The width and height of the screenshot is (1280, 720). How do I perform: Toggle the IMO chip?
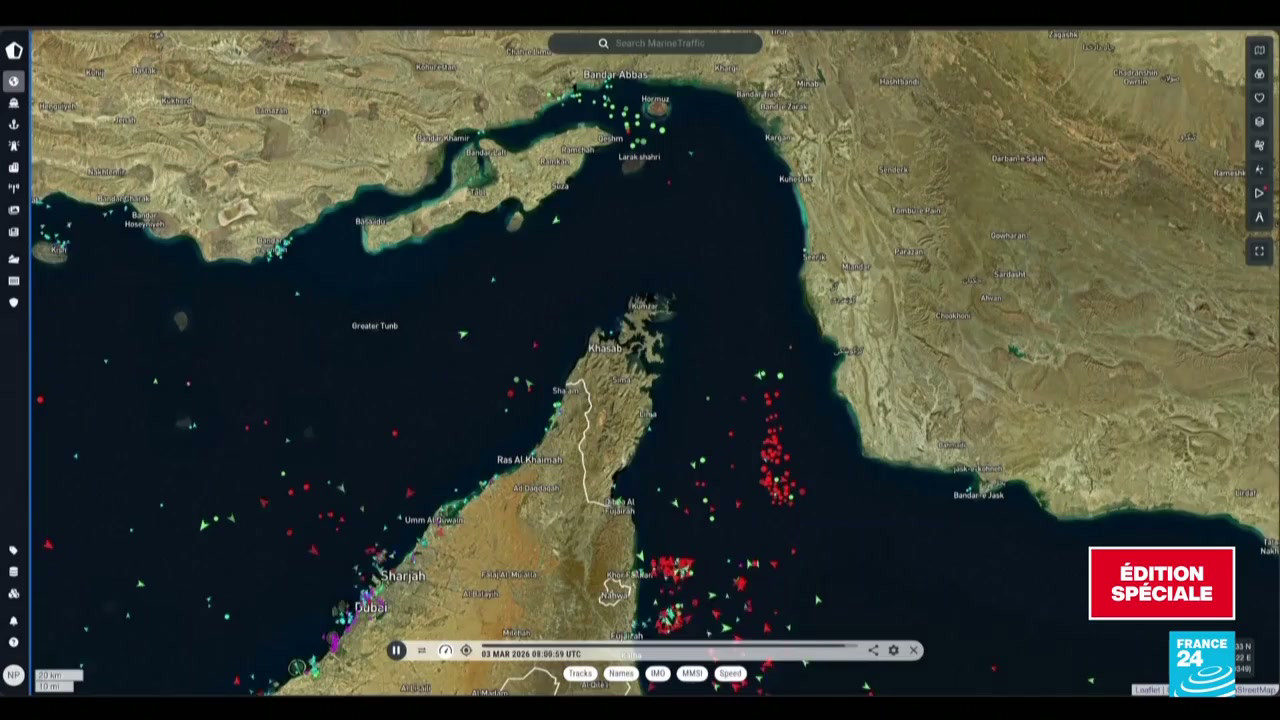click(x=657, y=673)
